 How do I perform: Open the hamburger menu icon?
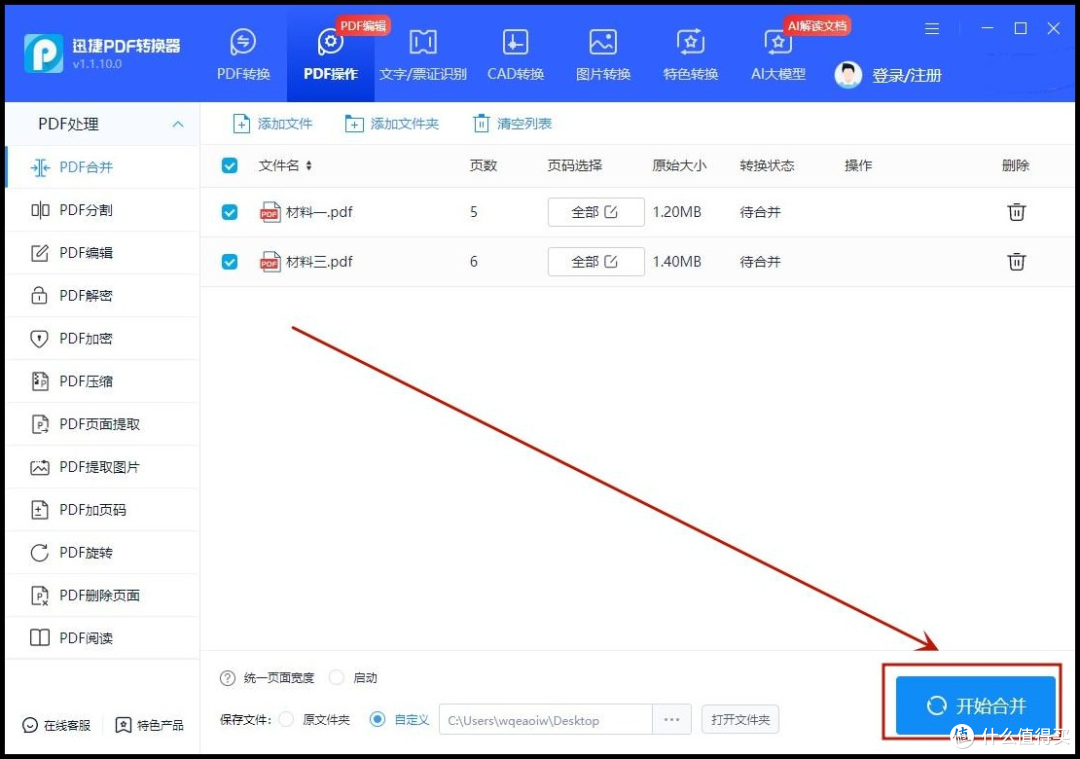(932, 29)
